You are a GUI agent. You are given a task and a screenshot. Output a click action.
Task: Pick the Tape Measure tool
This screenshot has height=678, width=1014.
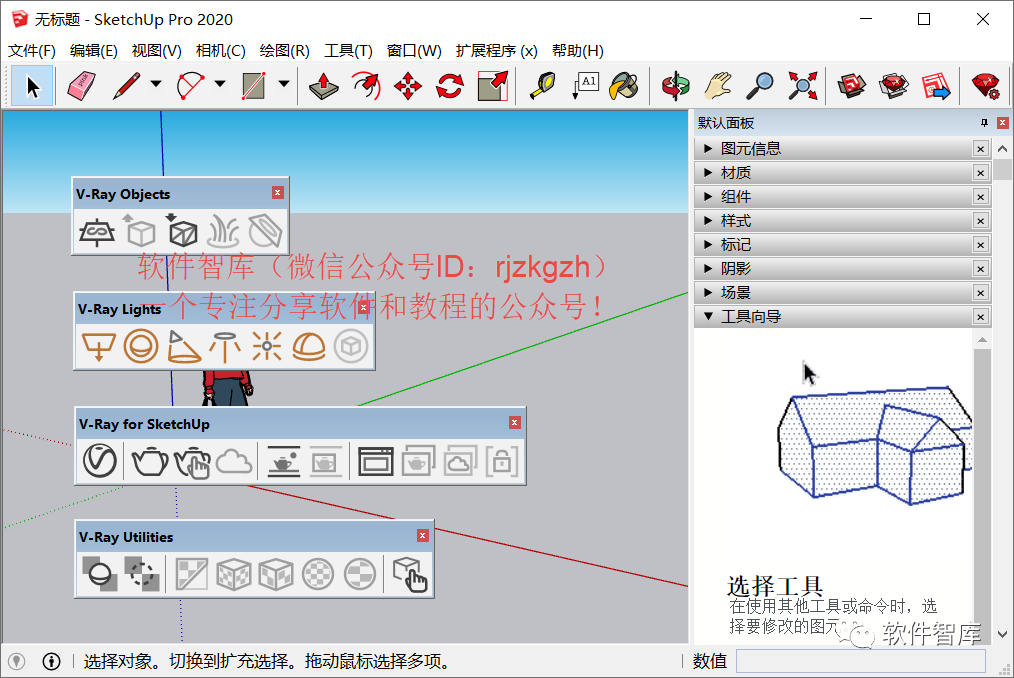coord(543,85)
